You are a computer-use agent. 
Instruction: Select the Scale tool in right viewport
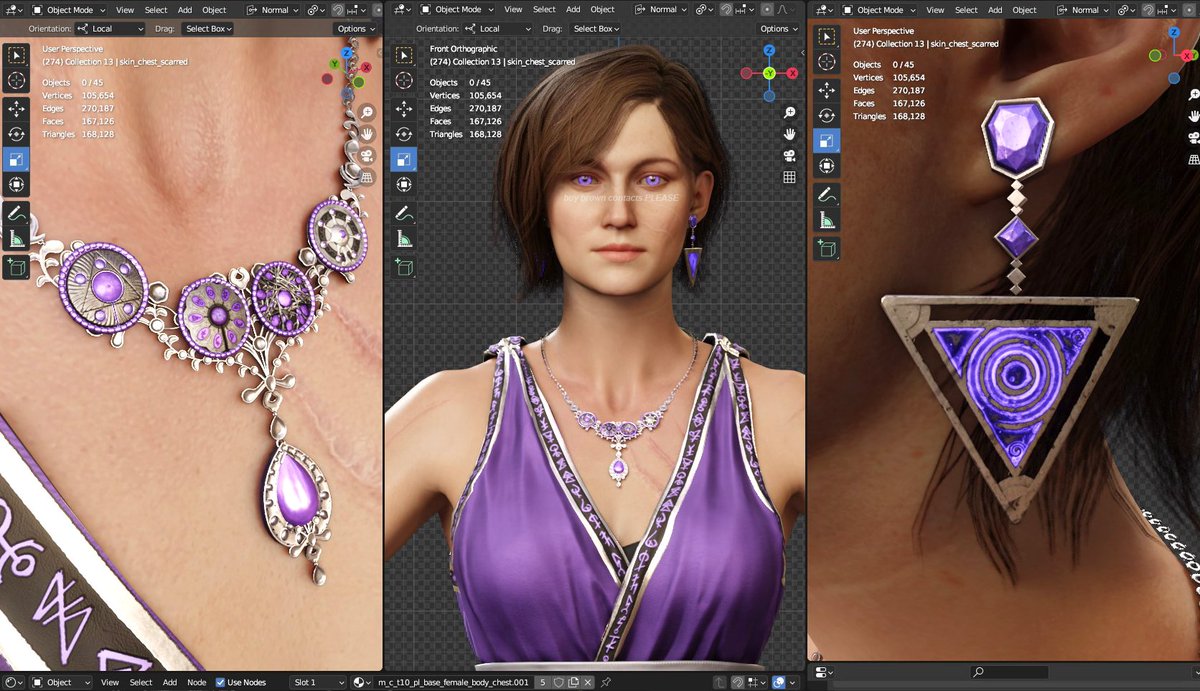pyautogui.click(x=827, y=141)
